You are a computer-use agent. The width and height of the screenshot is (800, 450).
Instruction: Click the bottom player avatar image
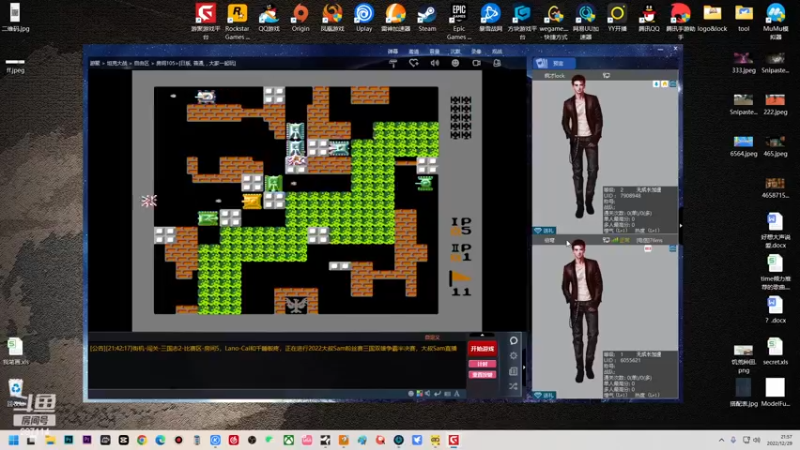(582, 310)
